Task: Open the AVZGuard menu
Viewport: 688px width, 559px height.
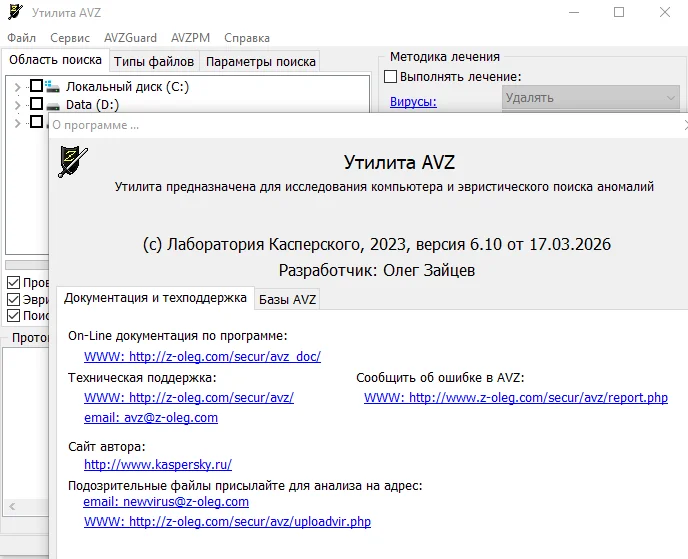Action: [130, 38]
